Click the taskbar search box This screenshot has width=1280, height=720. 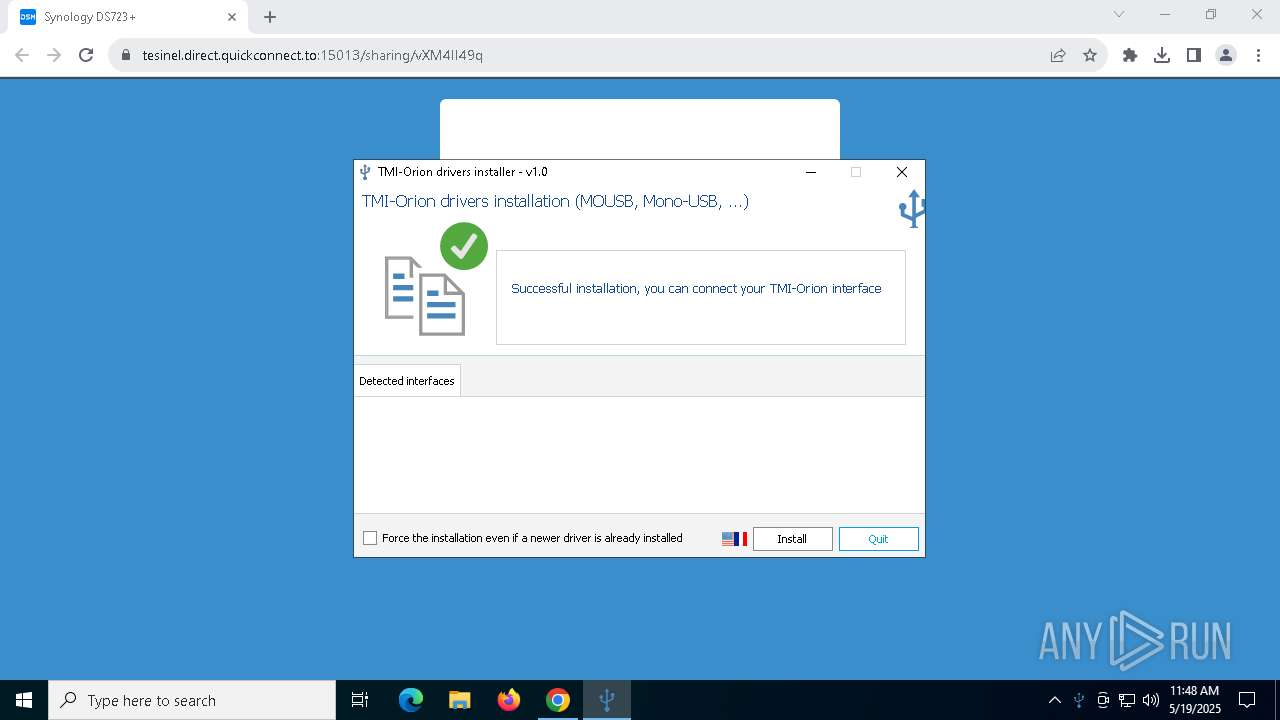(x=192, y=700)
